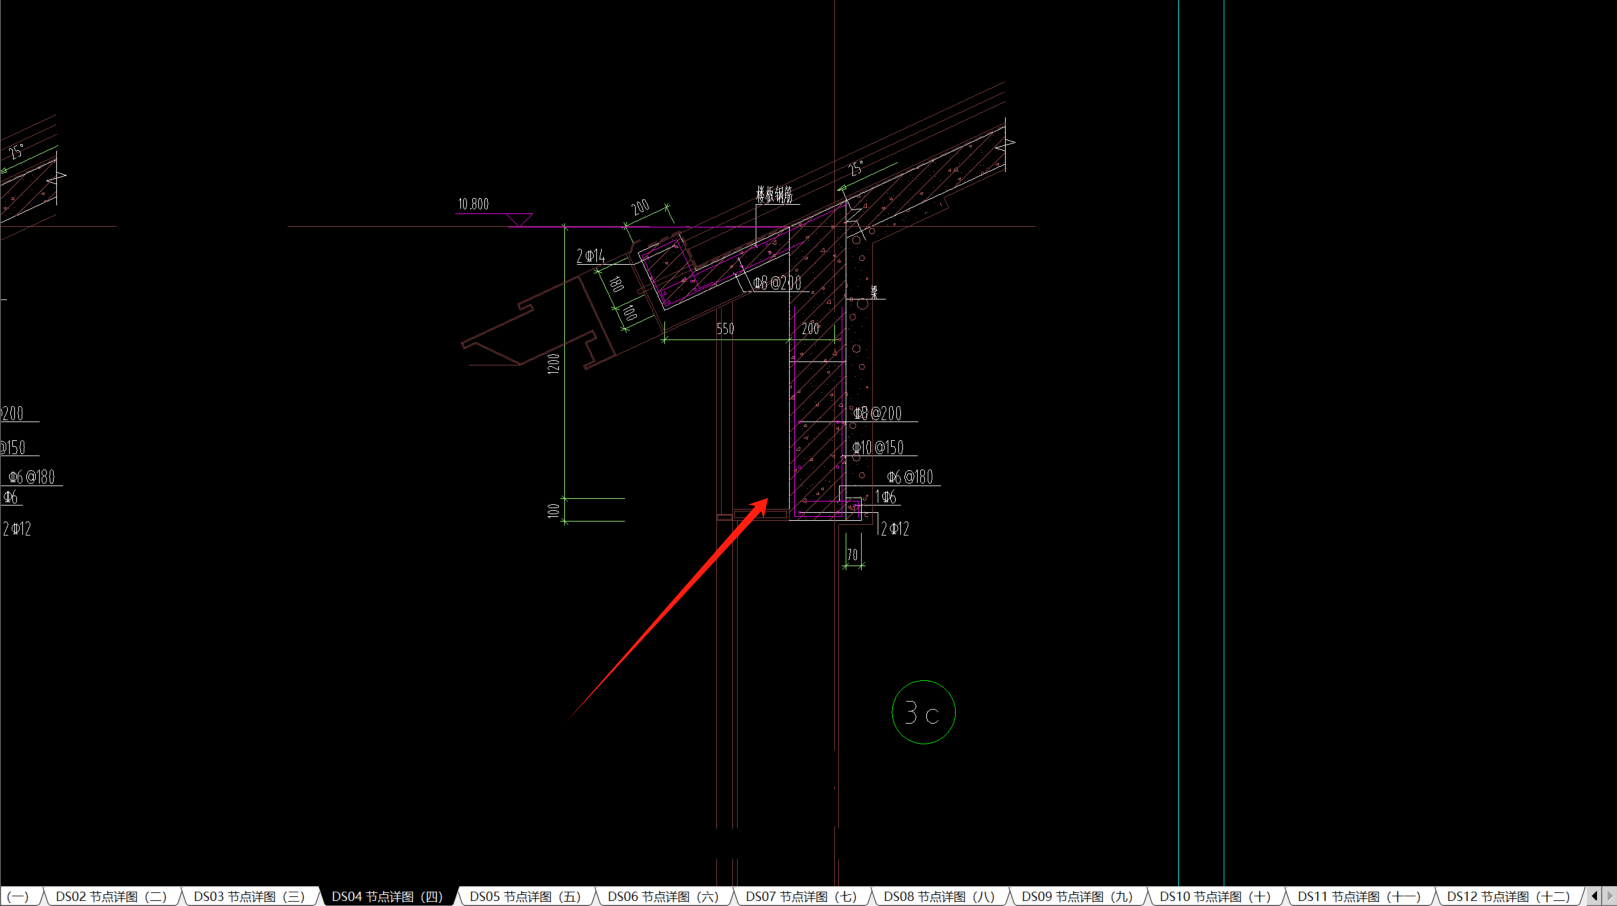This screenshot has height=906, width=1617.
Task: Switch to the DS09 节点详图（九） tab
Action: (x=1077, y=896)
